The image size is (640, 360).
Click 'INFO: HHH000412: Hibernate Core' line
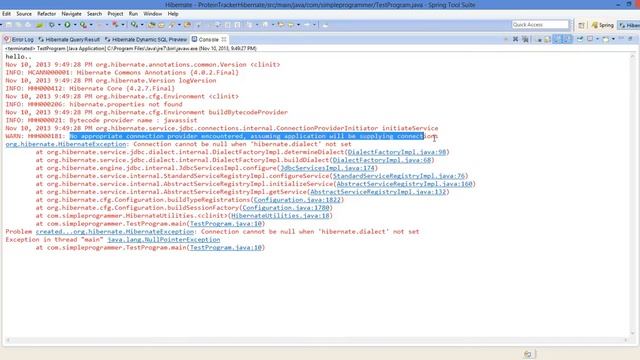[x=90, y=88]
